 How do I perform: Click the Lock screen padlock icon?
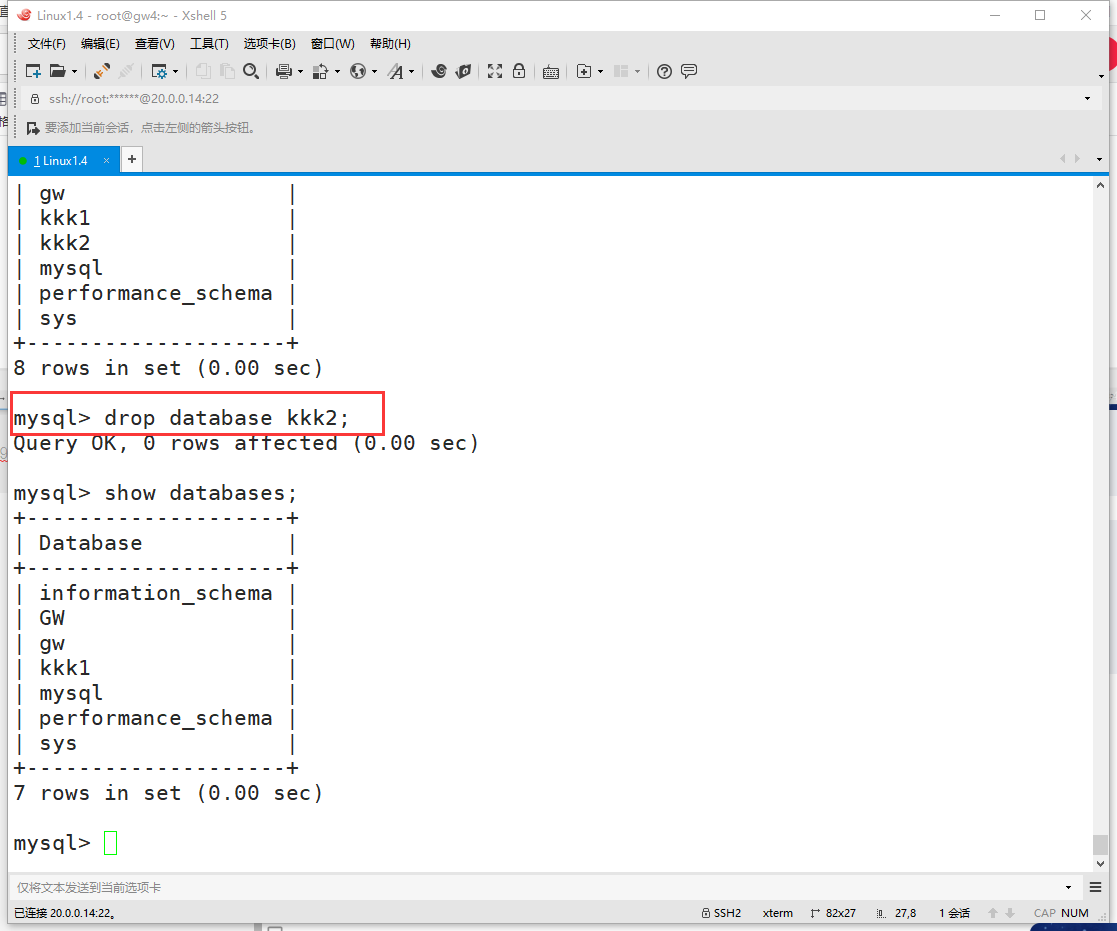tap(519, 71)
